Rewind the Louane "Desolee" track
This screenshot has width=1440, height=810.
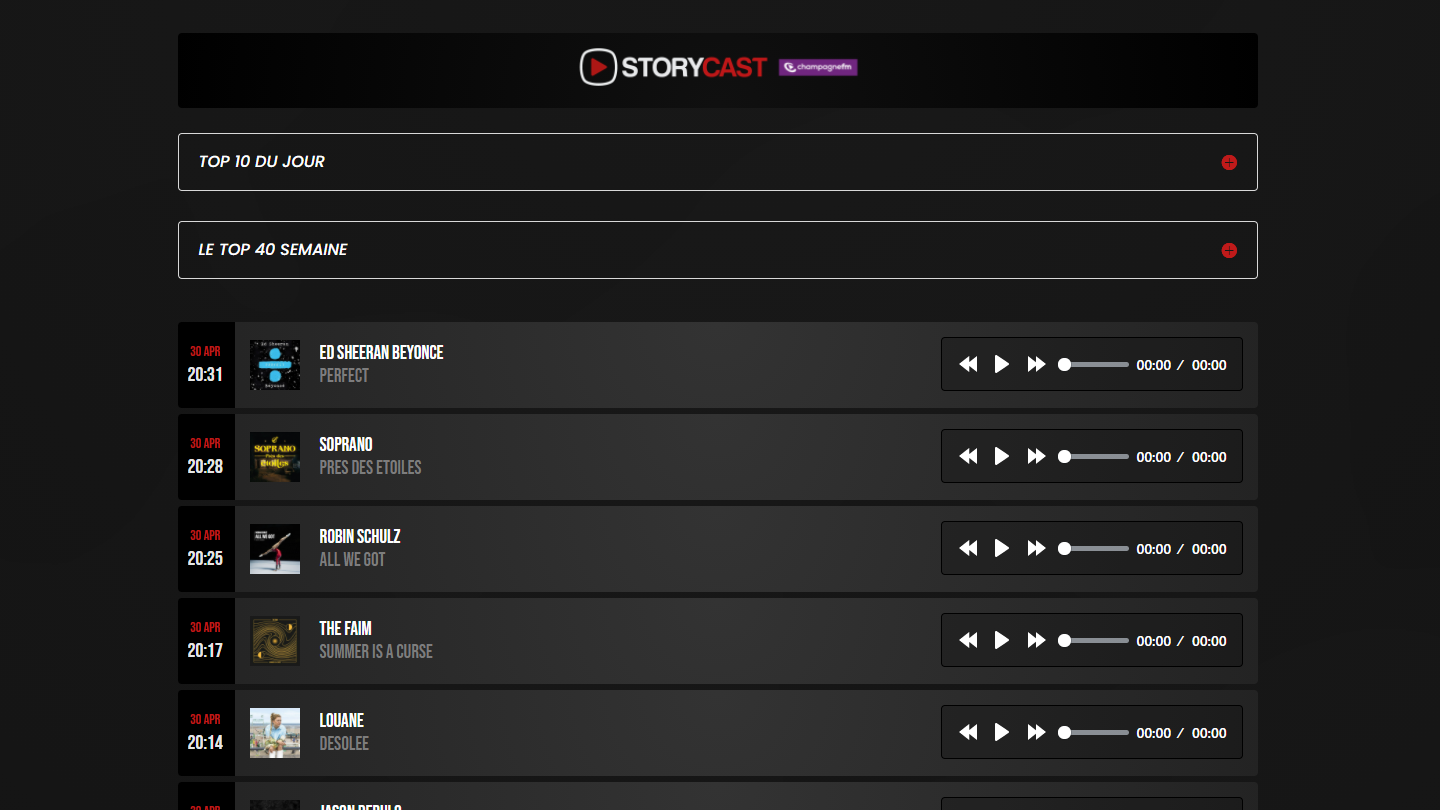click(968, 732)
